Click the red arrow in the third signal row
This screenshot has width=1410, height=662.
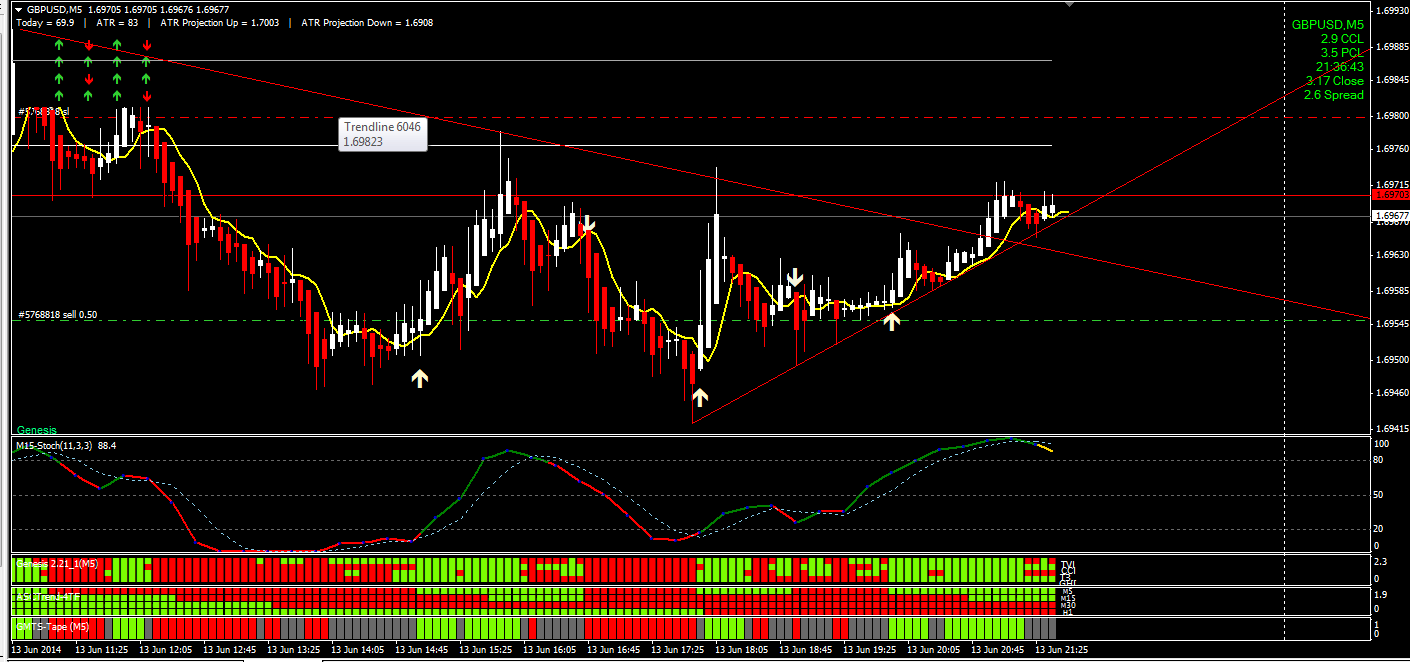point(88,79)
